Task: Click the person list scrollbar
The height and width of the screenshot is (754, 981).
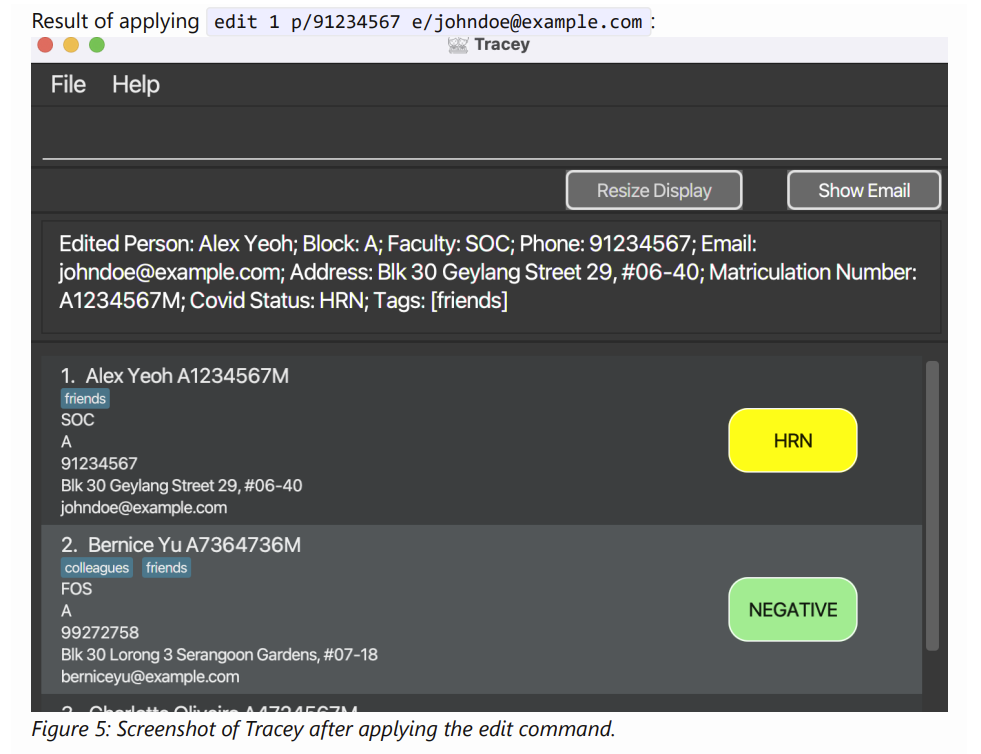Action: click(x=932, y=506)
